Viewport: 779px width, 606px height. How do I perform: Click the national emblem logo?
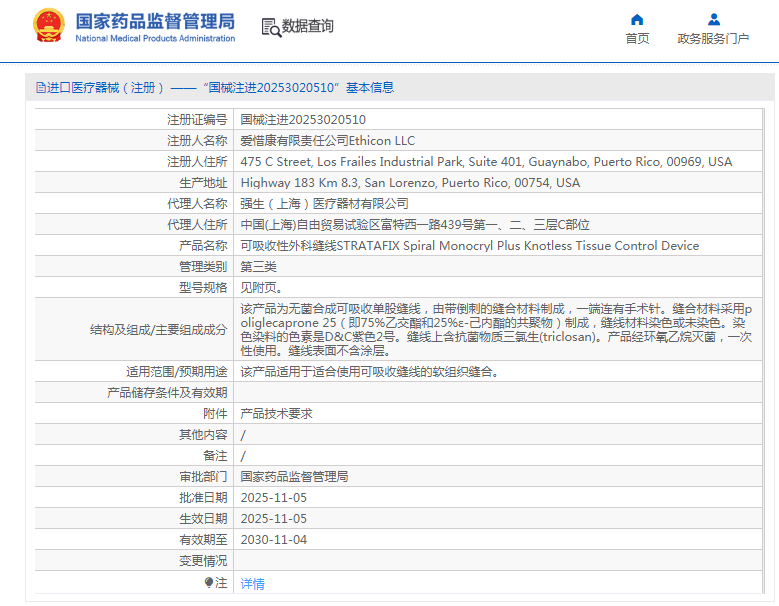point(49,25)
